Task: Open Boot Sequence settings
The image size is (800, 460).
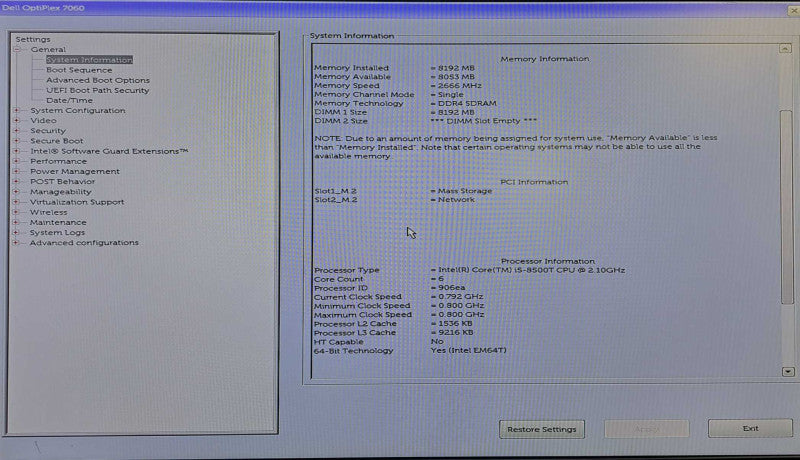Action: pyautogui.click(x=79, y=70)
